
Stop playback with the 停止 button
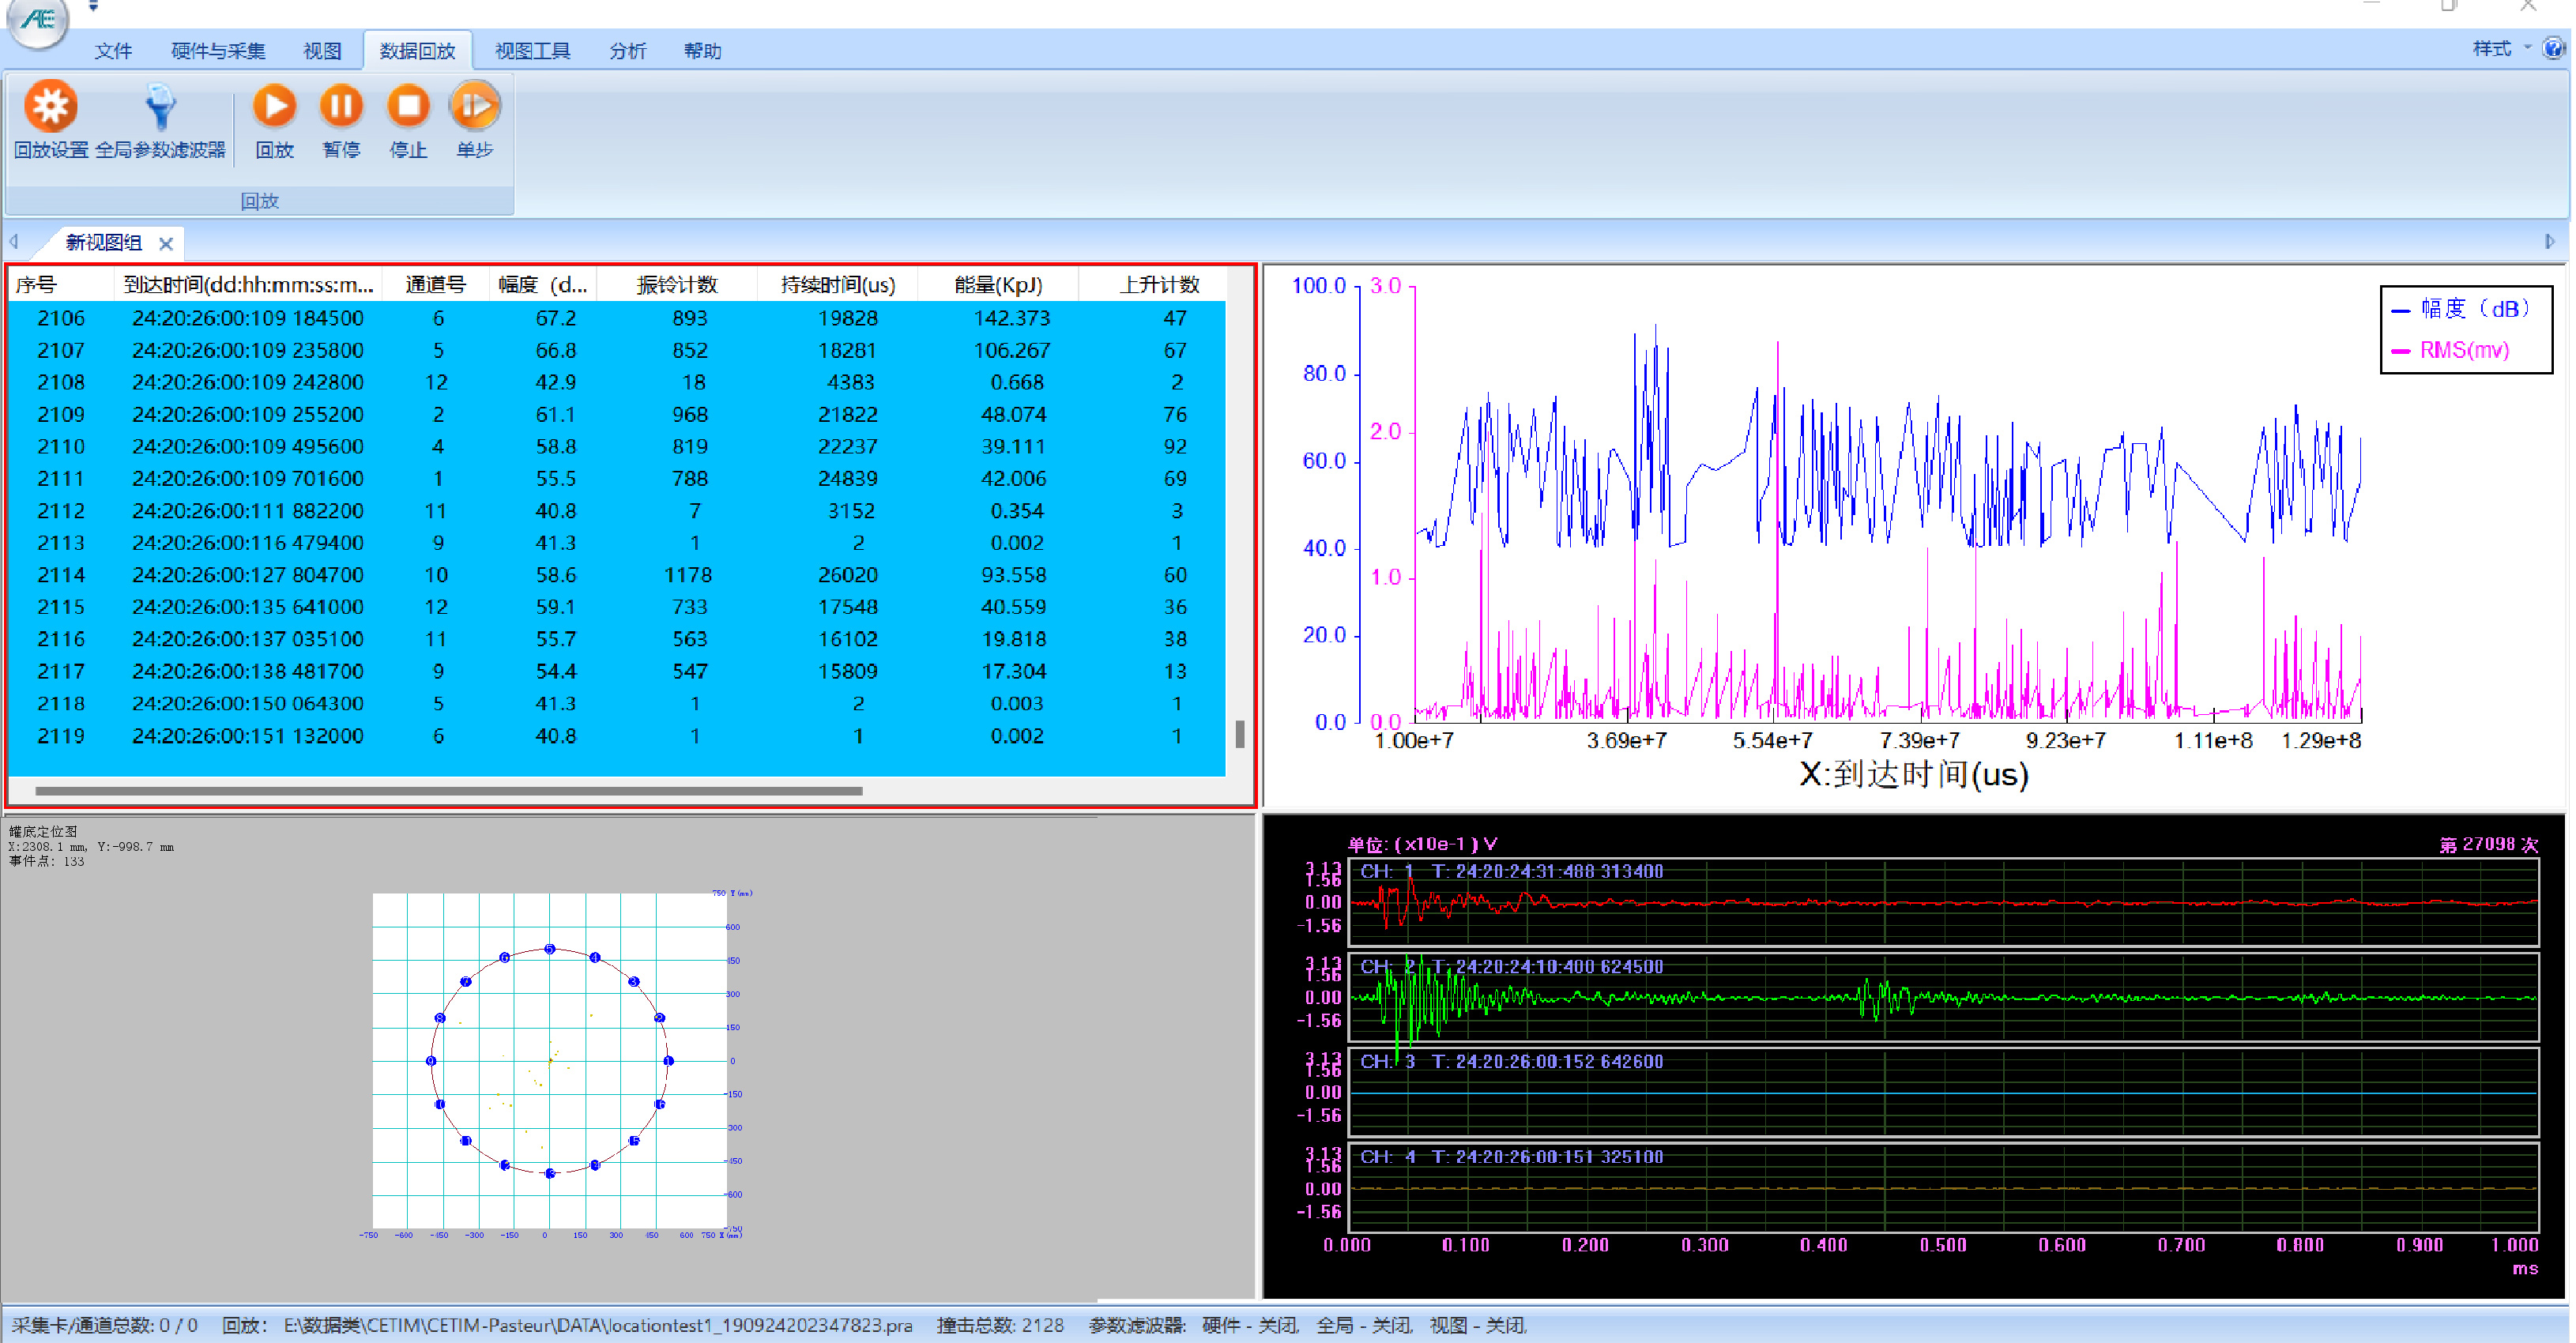click(408, 120)
